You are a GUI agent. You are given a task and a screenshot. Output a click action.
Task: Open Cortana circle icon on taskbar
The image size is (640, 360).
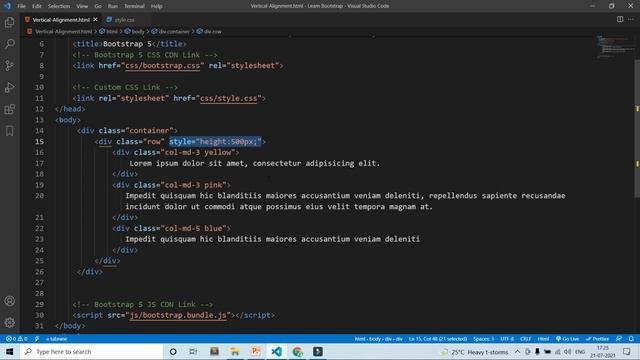tap(173, 352)
